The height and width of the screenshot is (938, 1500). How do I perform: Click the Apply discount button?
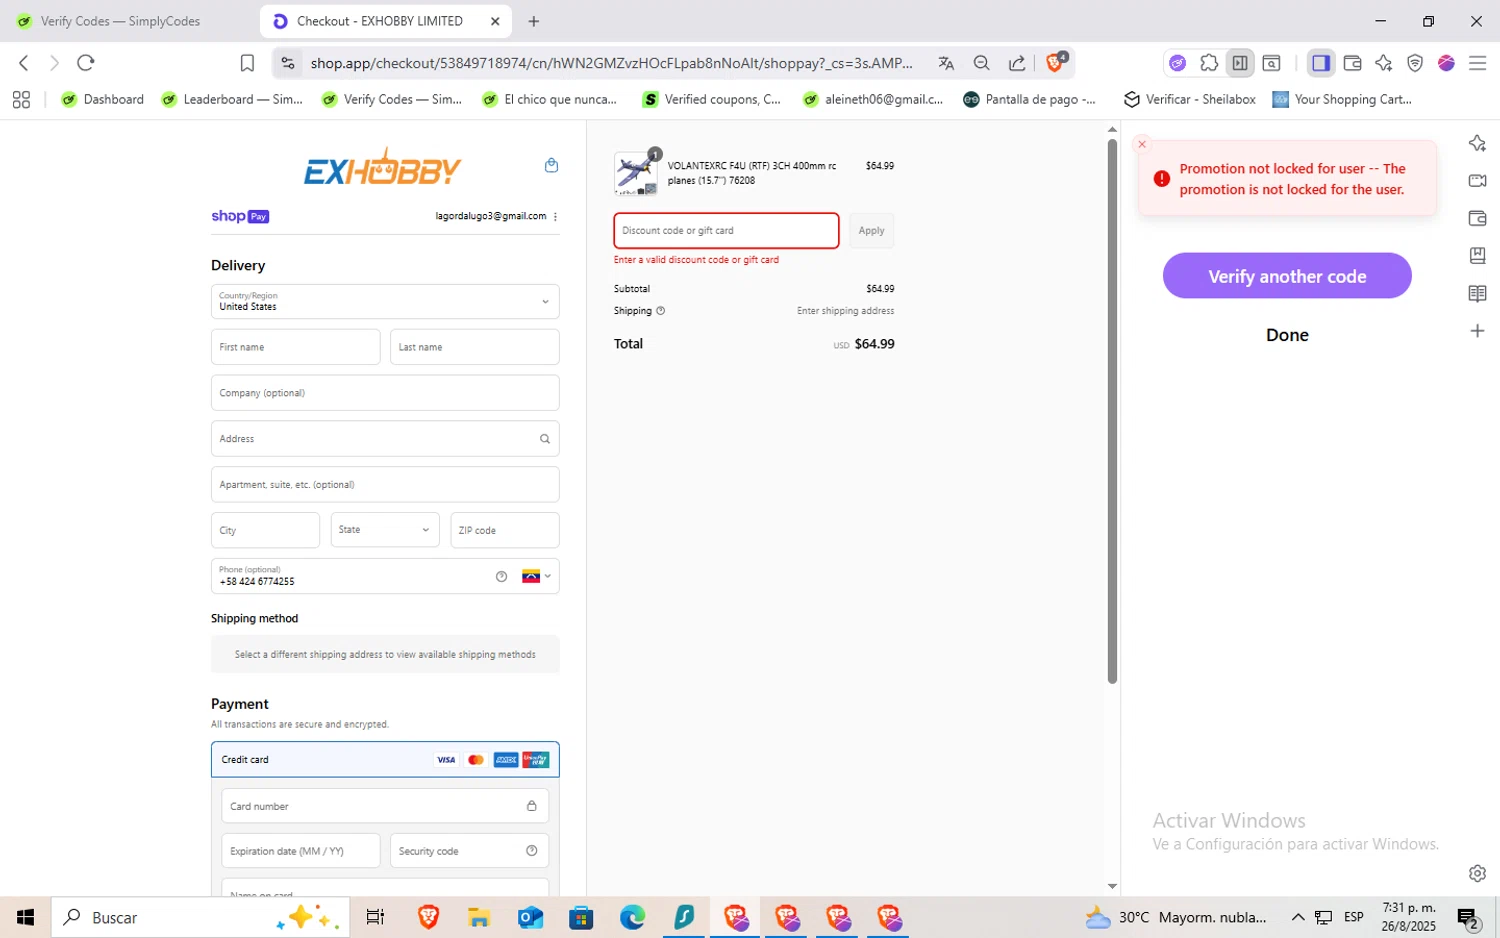coord(871,231)
